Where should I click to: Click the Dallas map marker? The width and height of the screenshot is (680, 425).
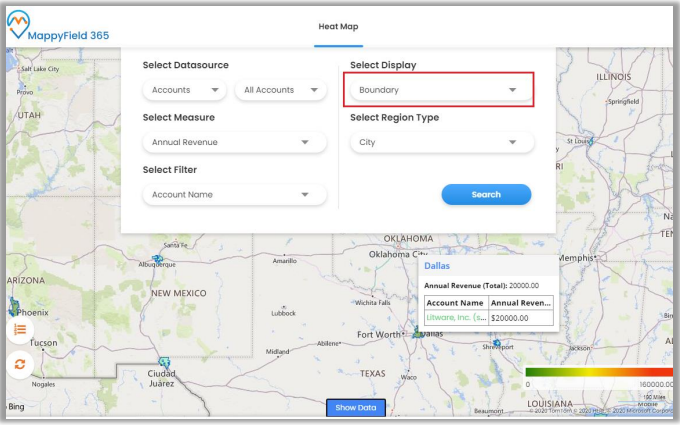pyautogui.click(x=417, y=332)
